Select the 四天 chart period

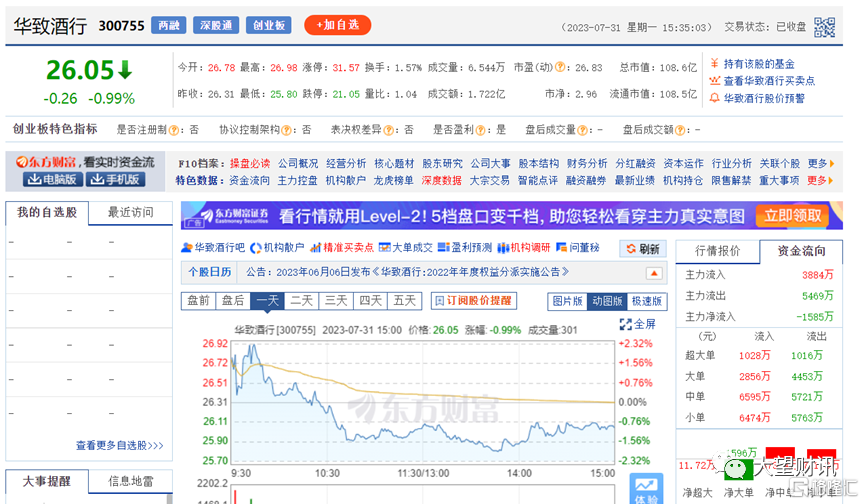pyautogui.click(x=370, y=301)
